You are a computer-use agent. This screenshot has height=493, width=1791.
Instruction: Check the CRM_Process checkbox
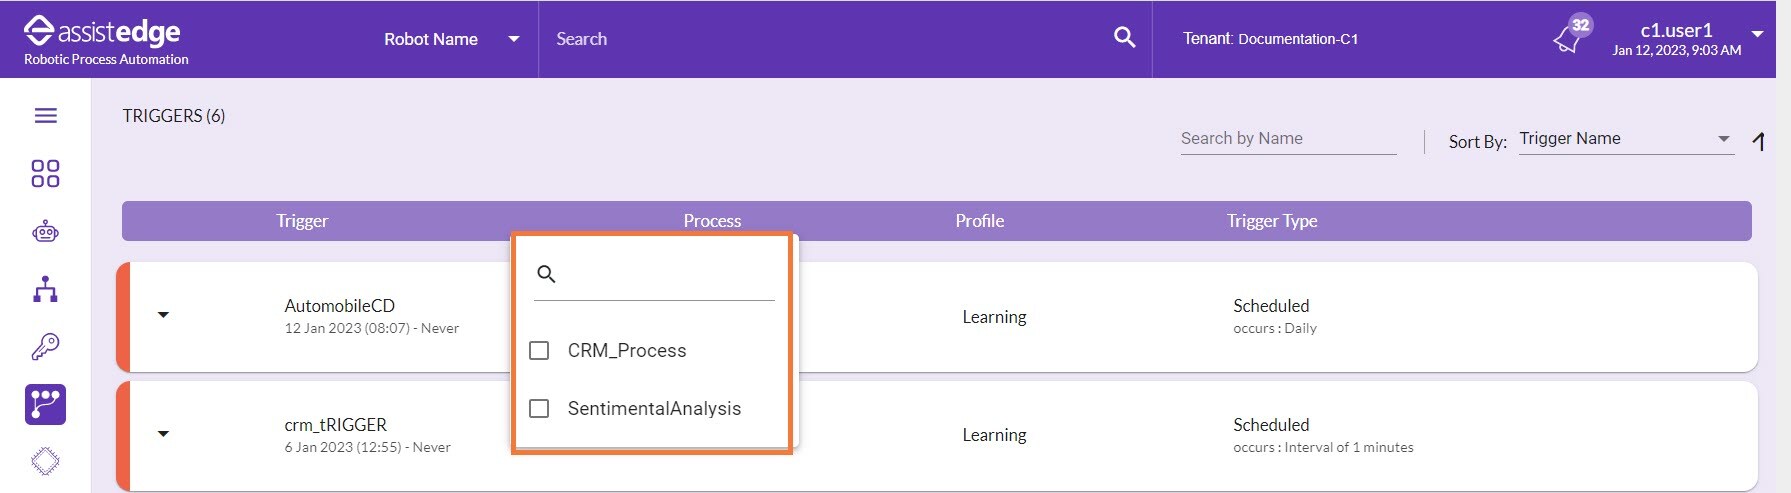tap(539, 351)
